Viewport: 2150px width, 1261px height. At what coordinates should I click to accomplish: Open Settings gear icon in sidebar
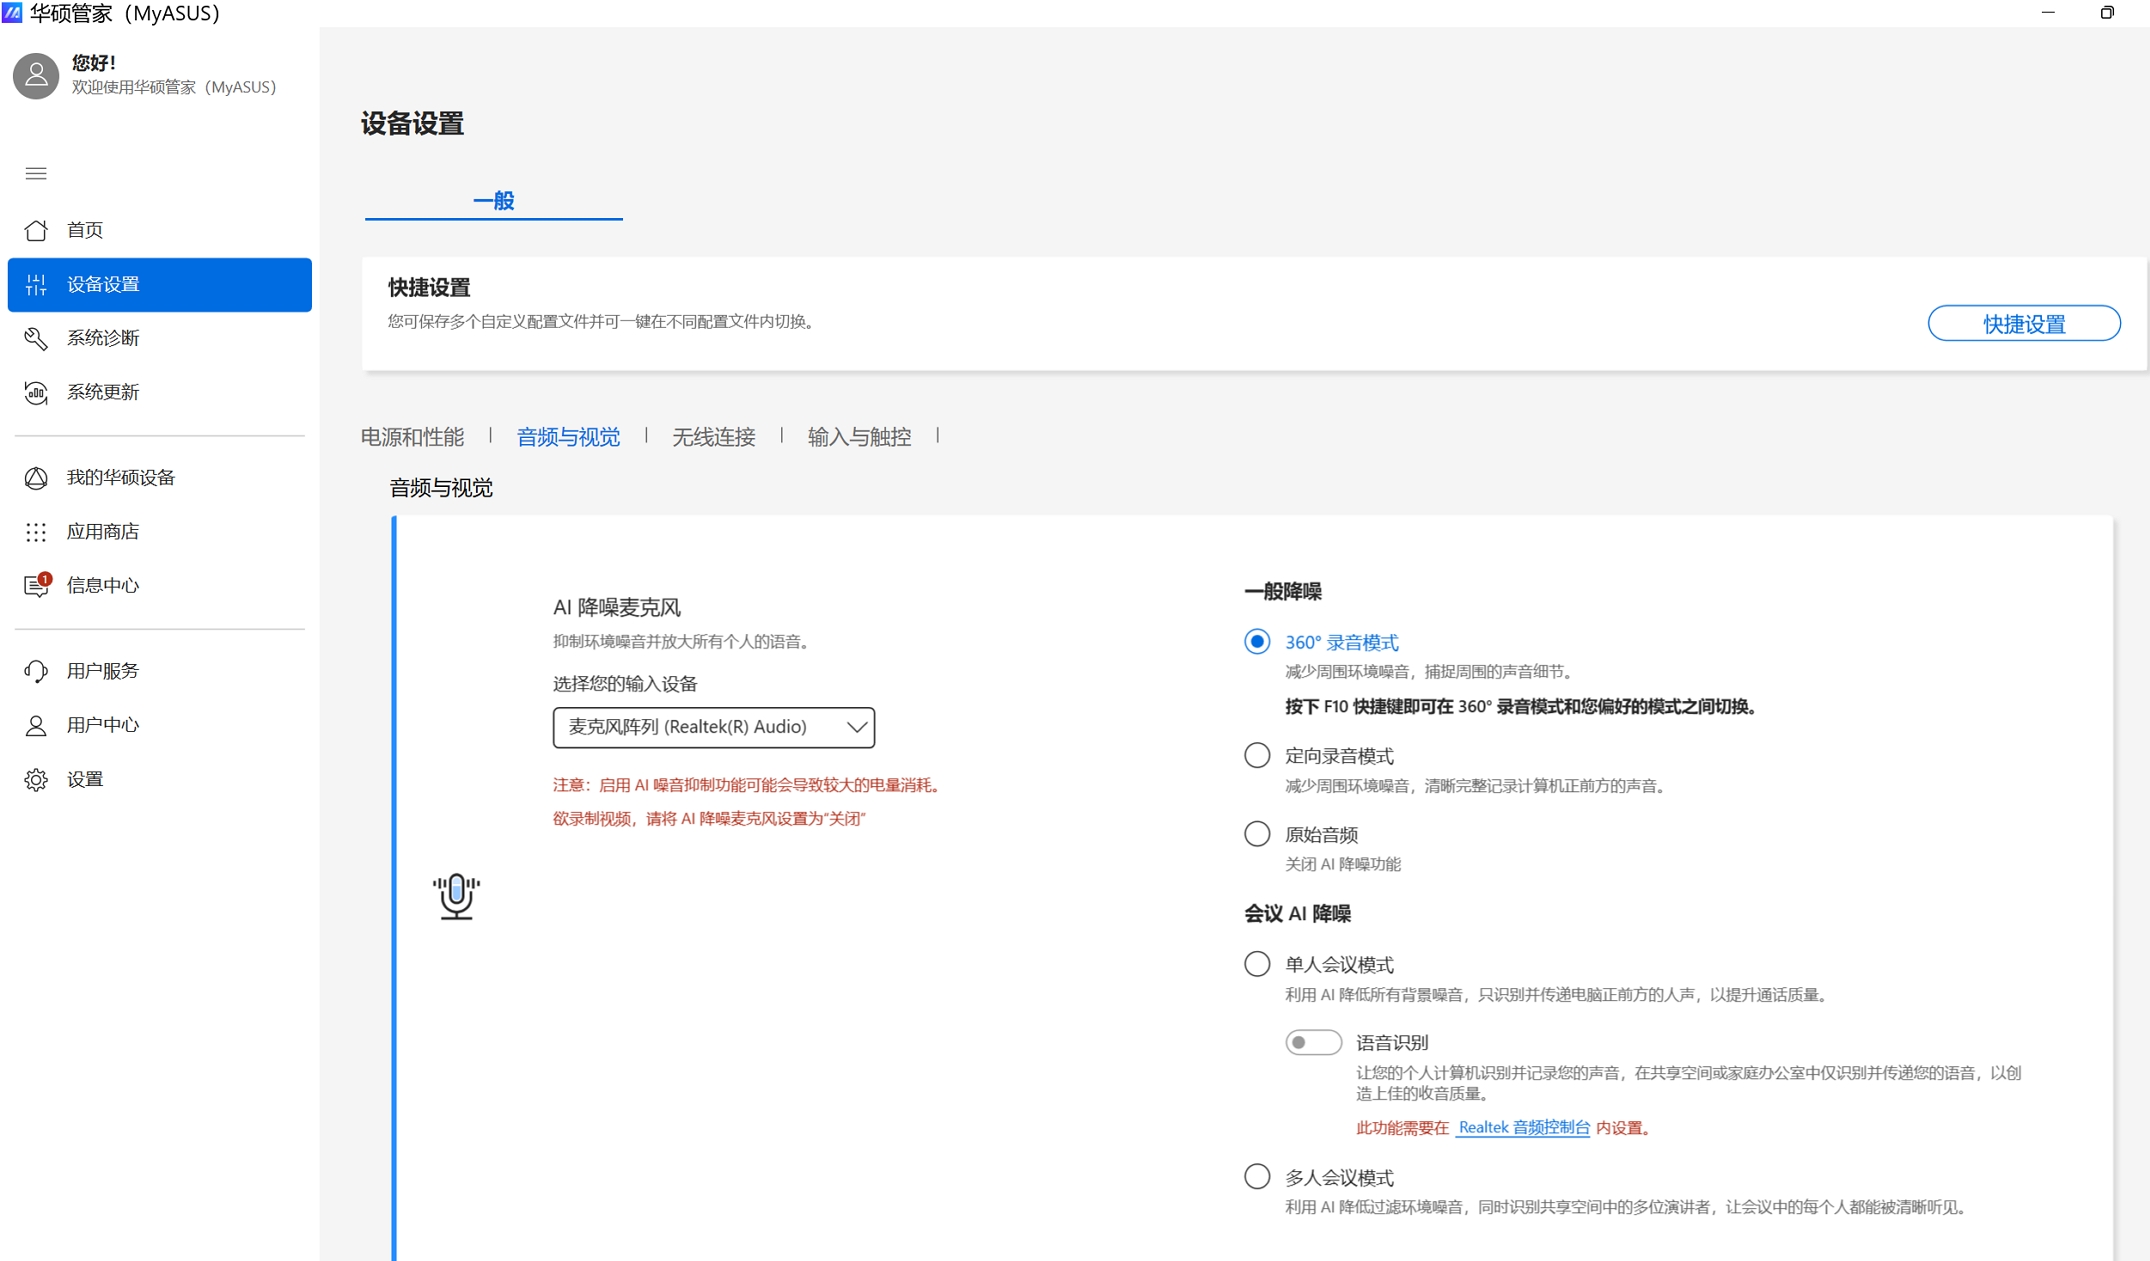pyautogui.click(x=36, y=779)
